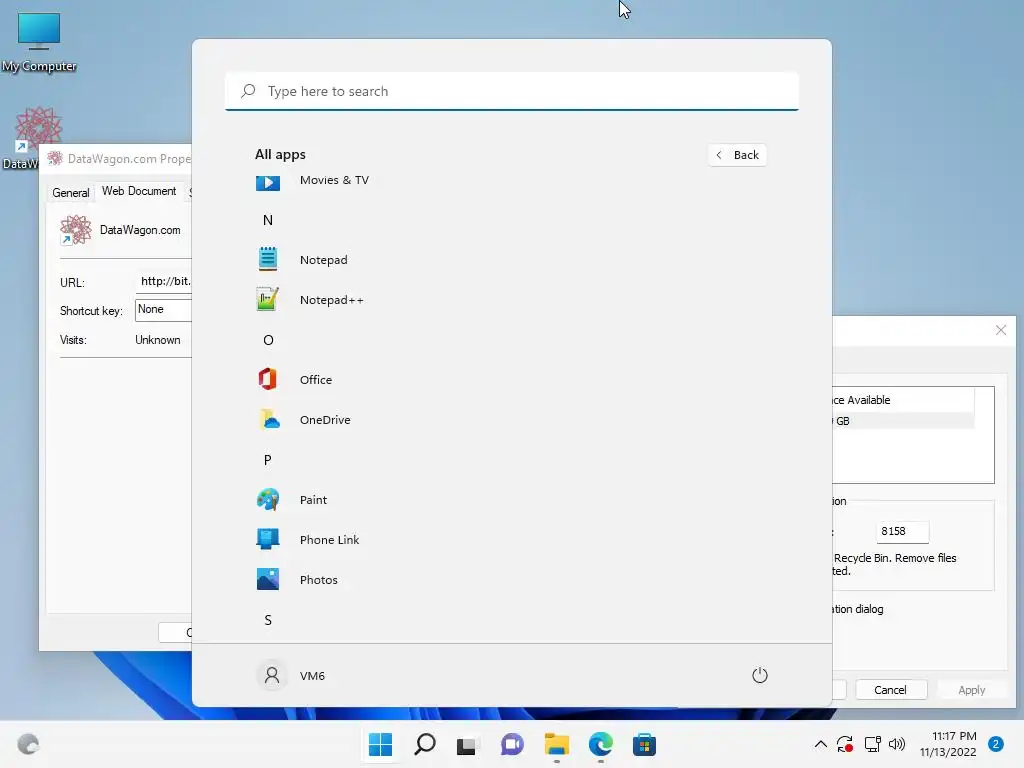Click Back button in All apps

pos(737,155)
